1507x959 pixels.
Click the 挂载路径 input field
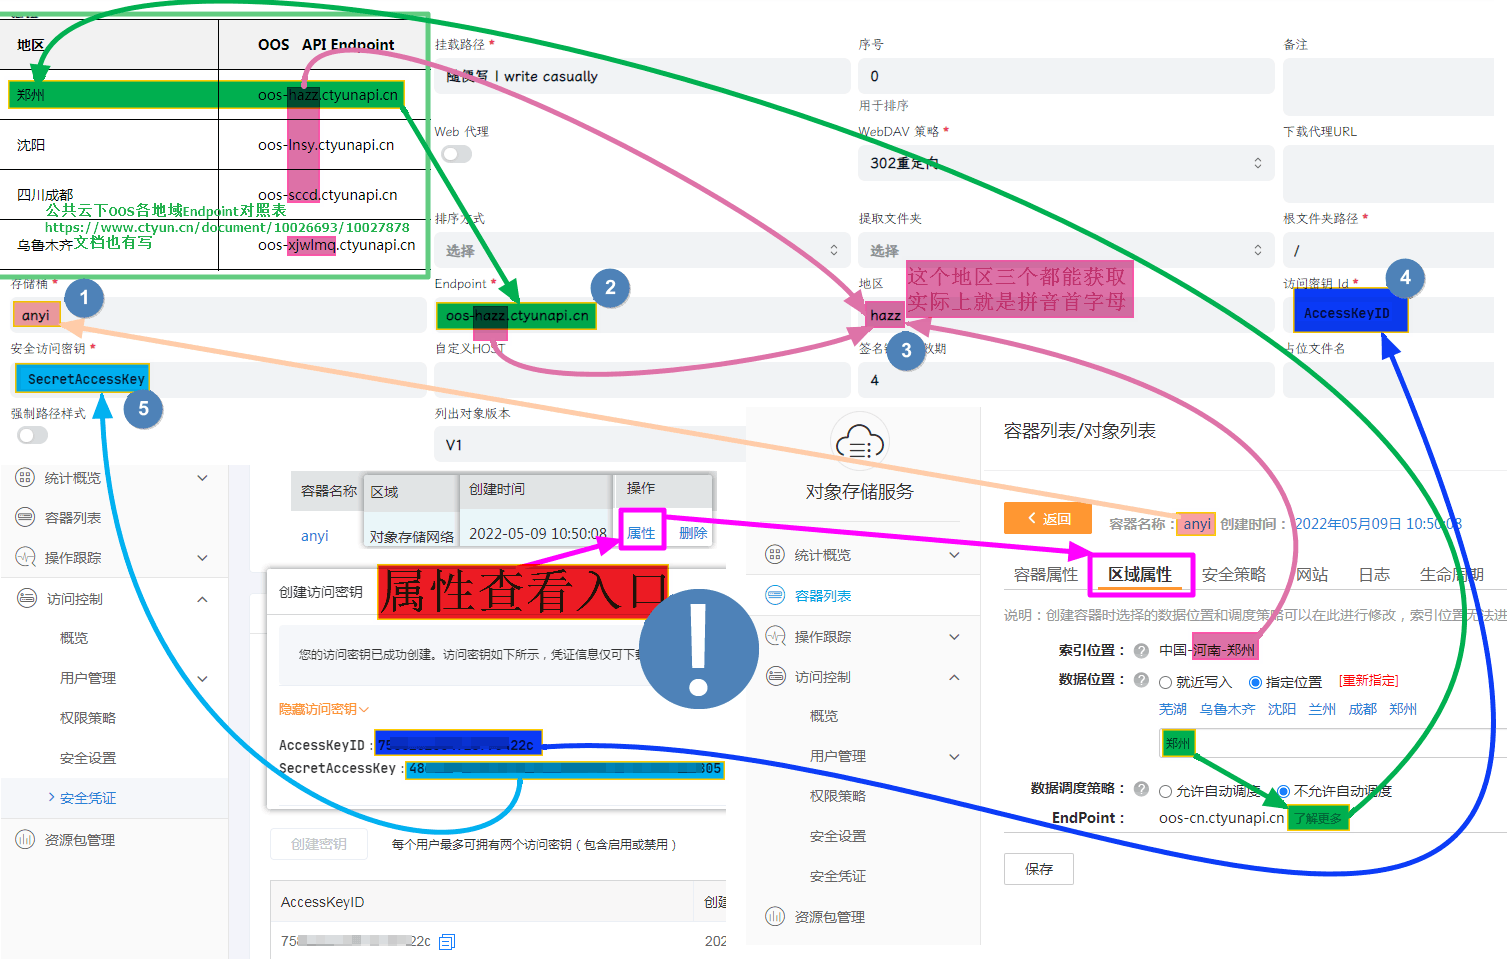pos(640,76)
